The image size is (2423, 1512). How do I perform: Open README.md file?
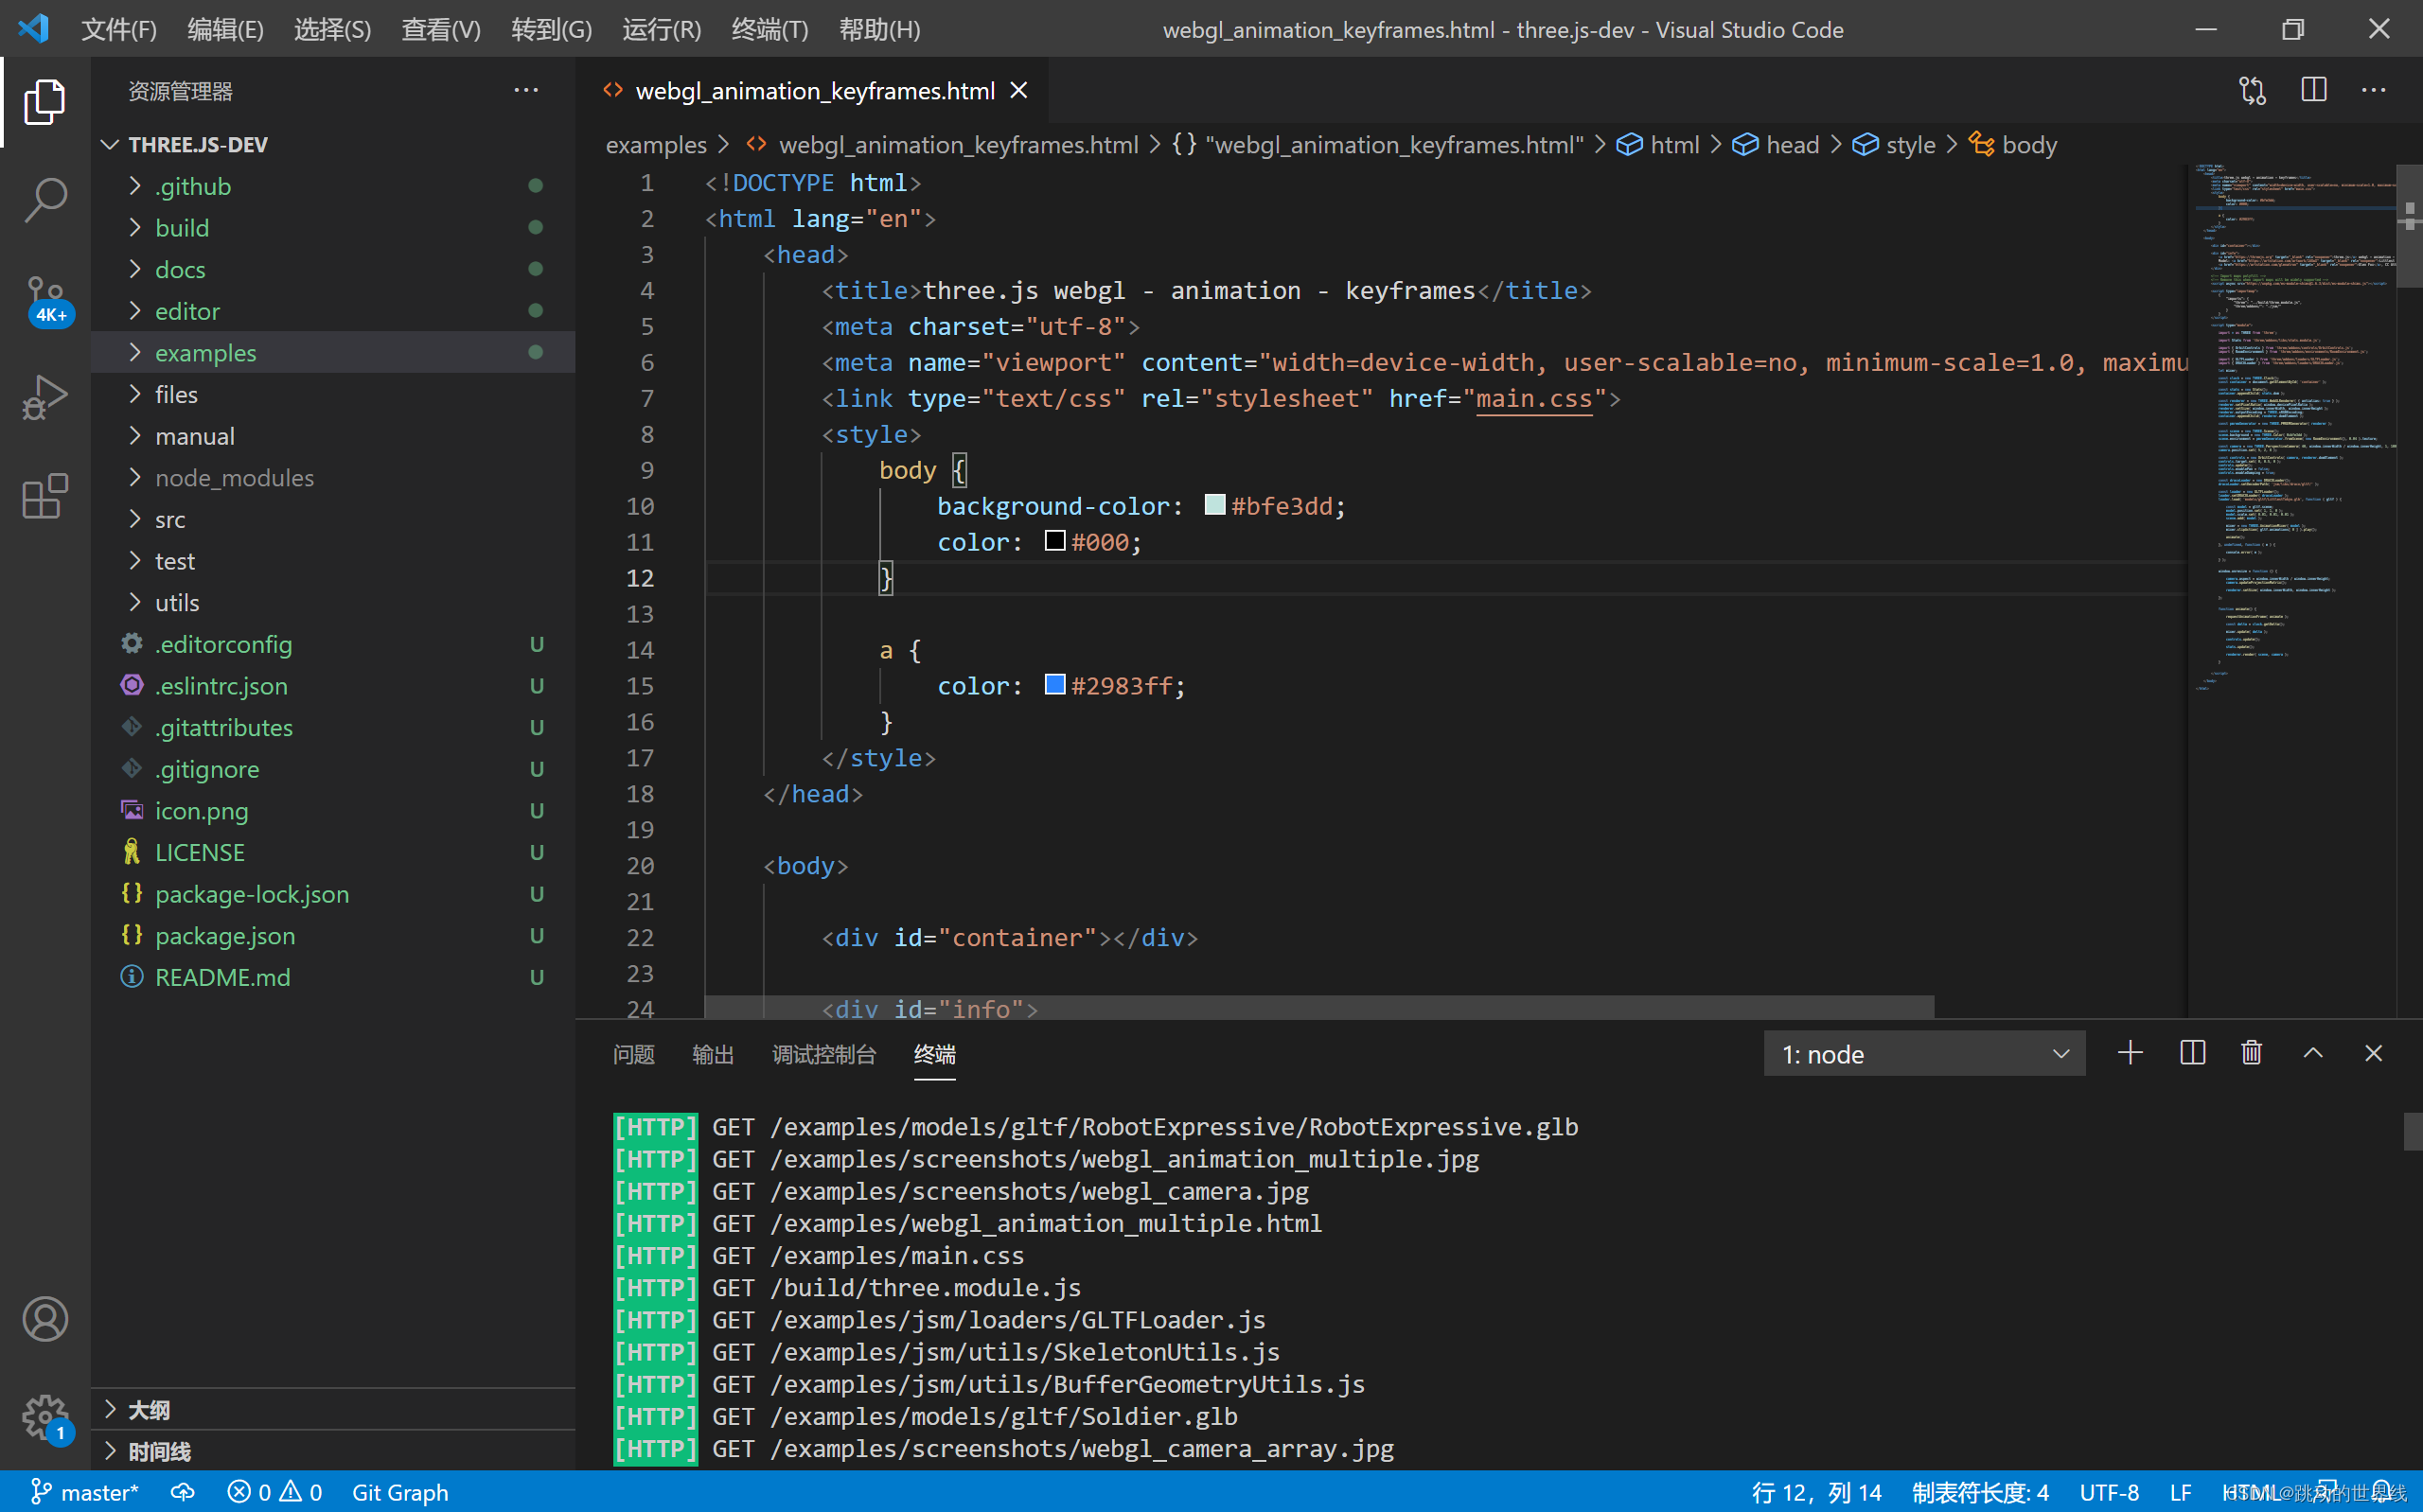point(333,977)
